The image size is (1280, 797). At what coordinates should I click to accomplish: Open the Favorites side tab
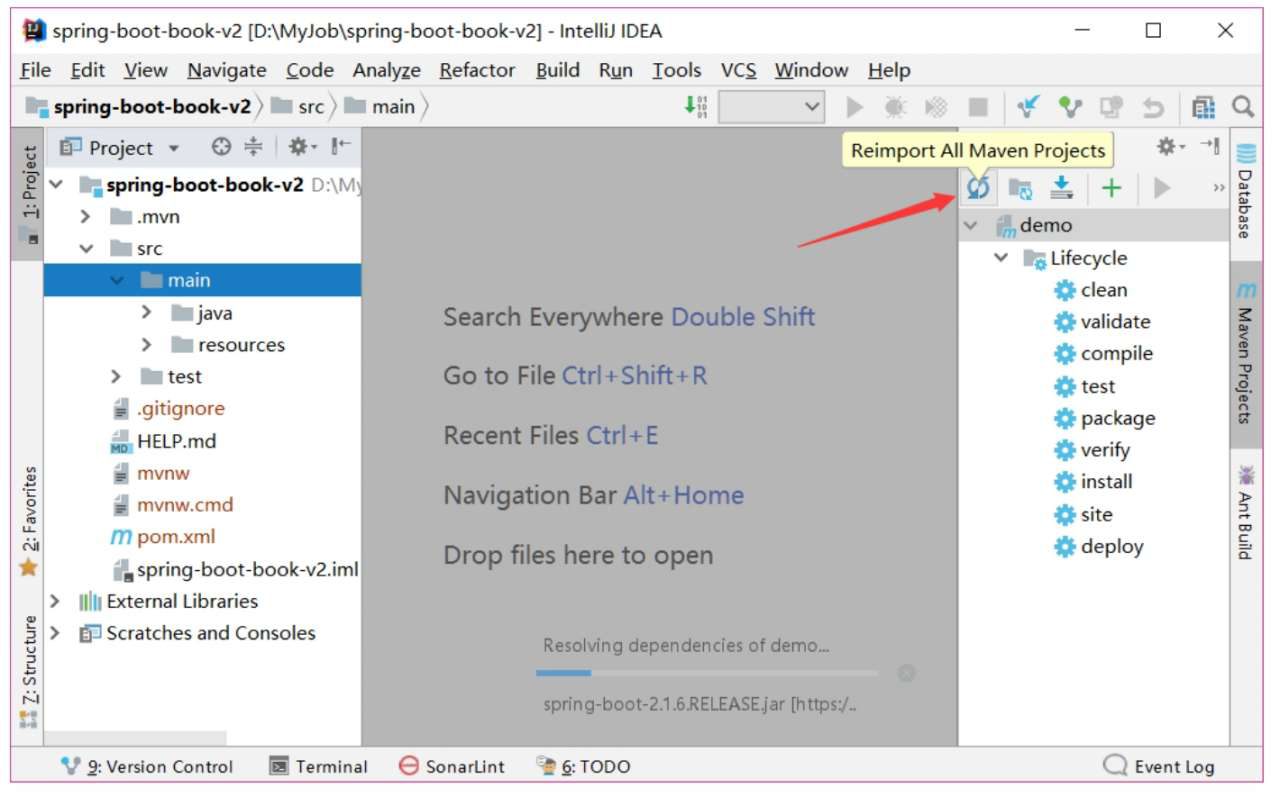coord(29,520)
